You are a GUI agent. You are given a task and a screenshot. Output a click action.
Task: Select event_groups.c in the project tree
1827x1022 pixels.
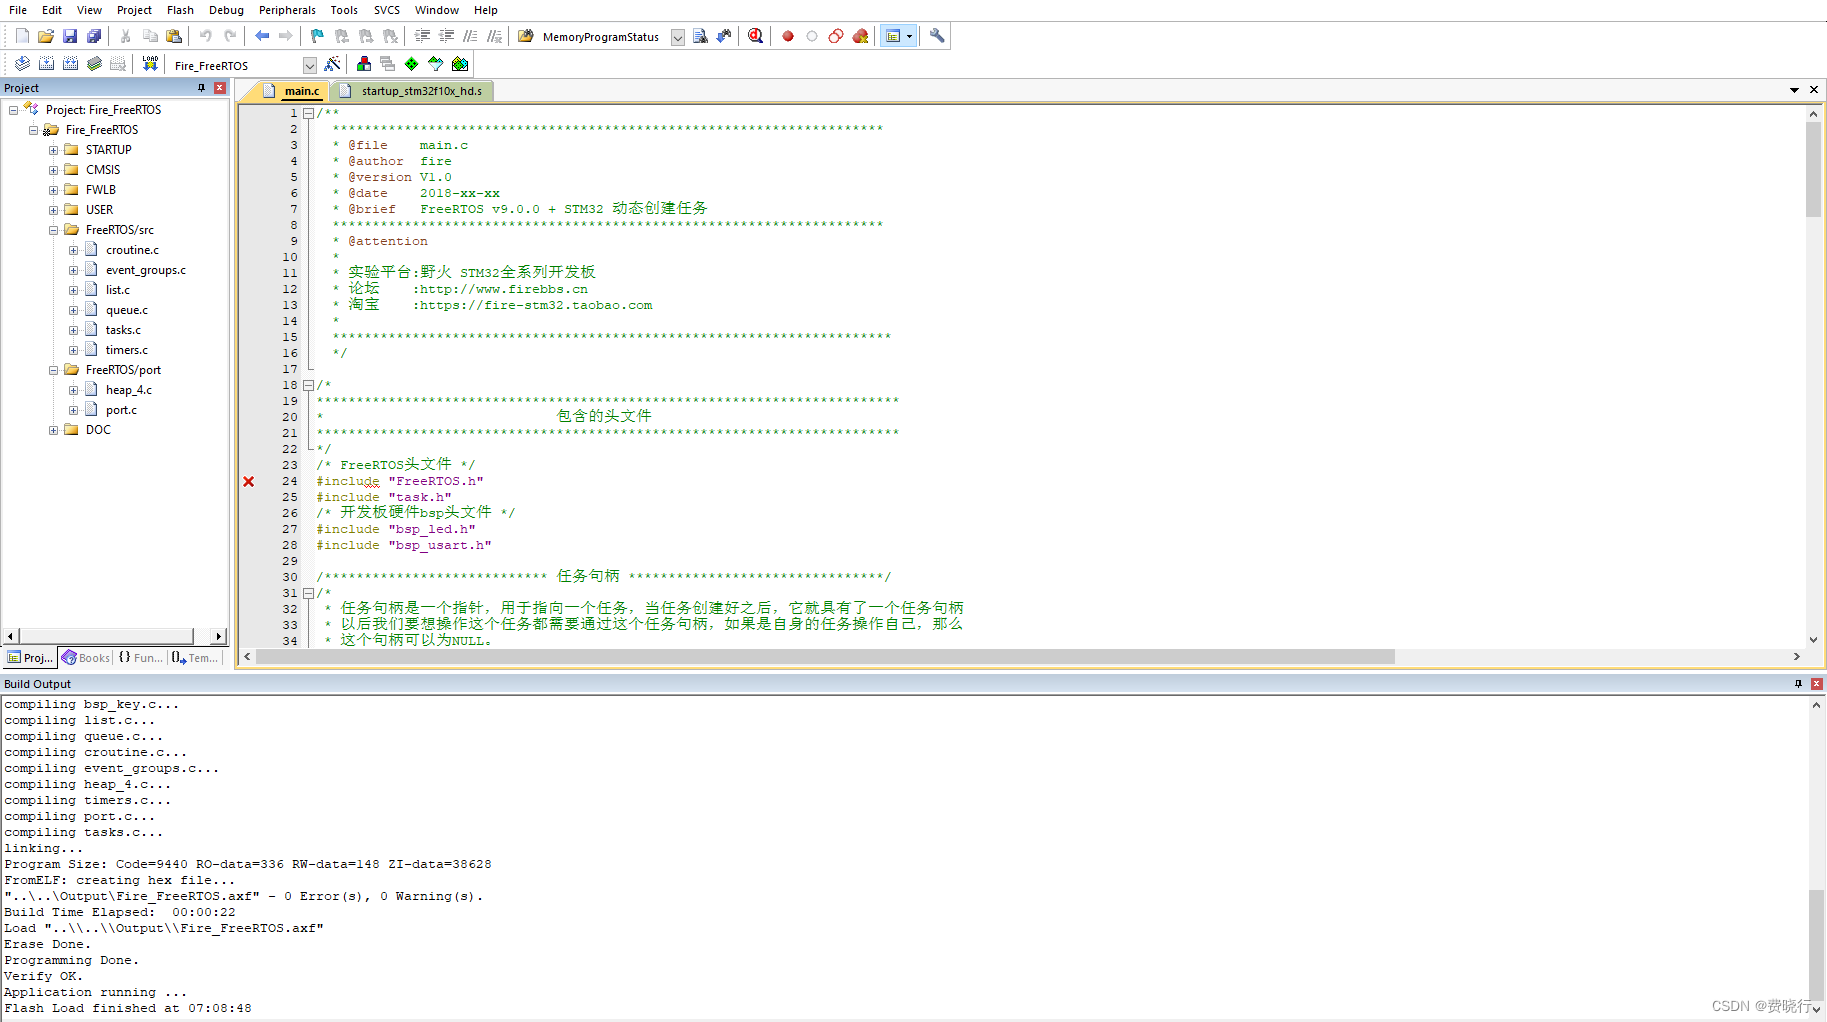coord(146,270)
